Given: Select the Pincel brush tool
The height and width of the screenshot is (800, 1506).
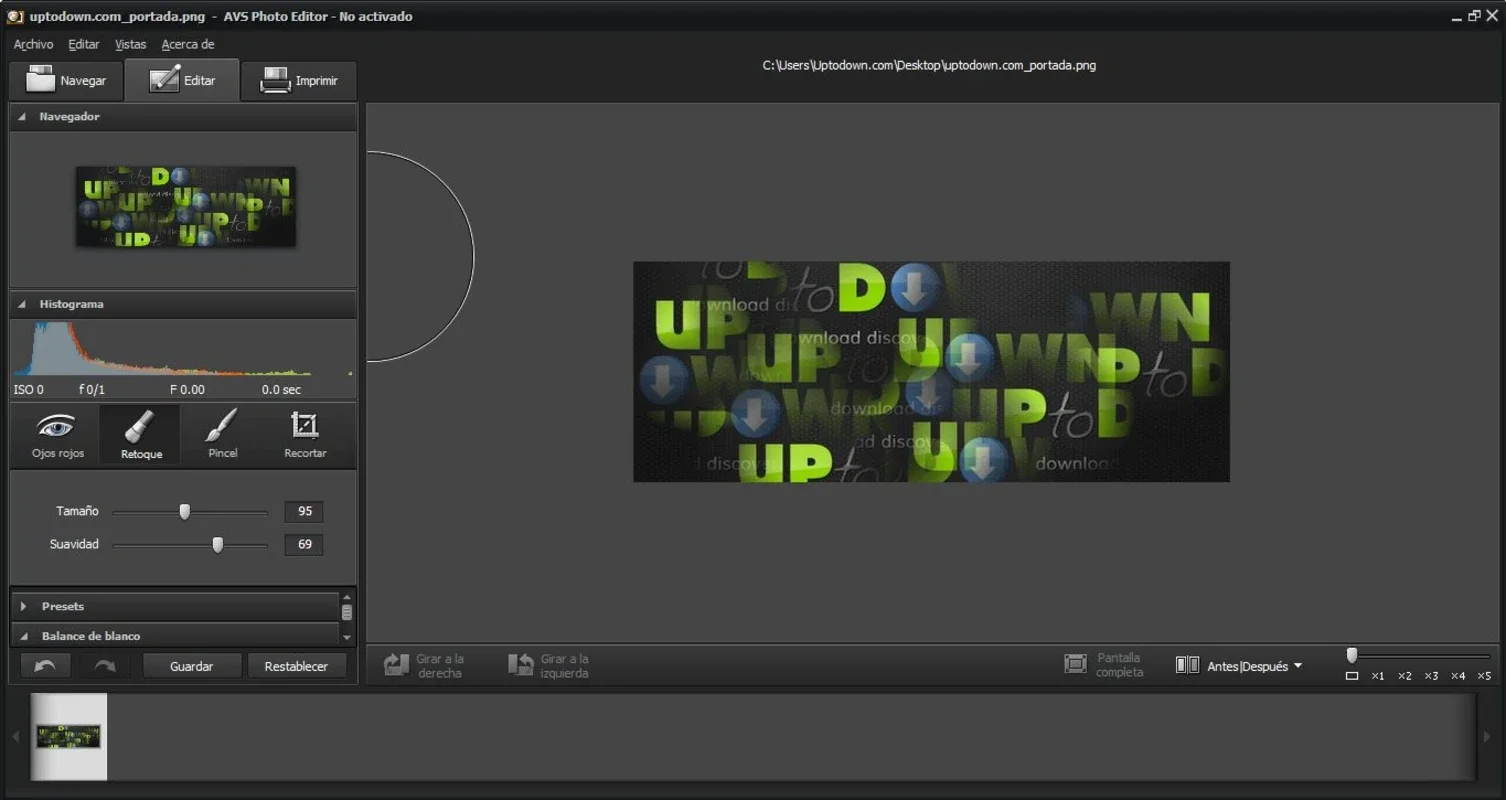Looking at the screenshot, I should click(x=222, y=434).
